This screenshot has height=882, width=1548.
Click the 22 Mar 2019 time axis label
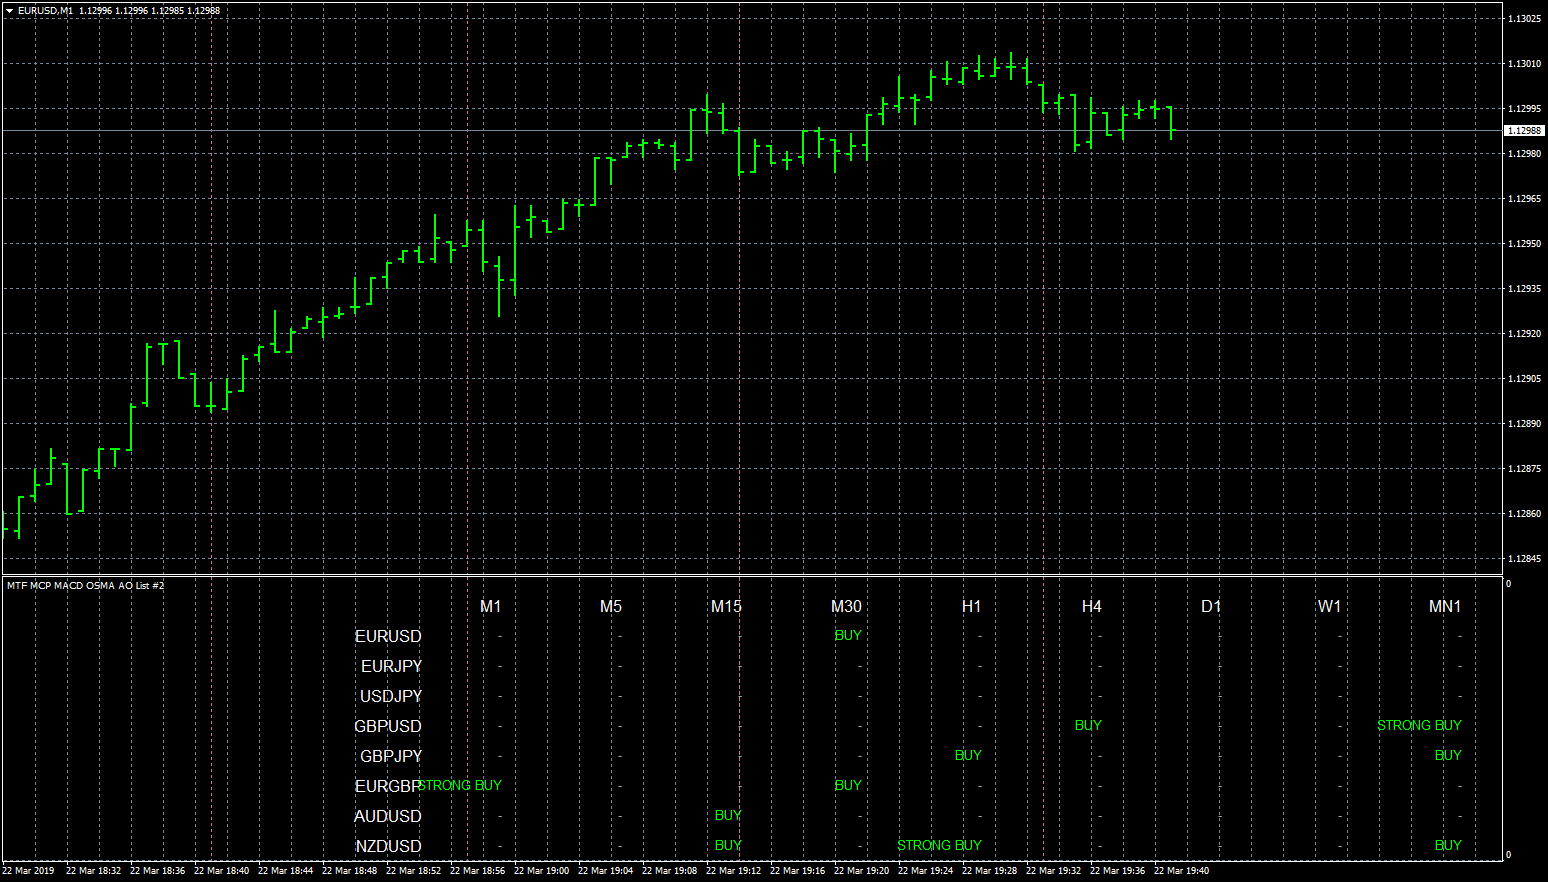(x=28, y=871)
